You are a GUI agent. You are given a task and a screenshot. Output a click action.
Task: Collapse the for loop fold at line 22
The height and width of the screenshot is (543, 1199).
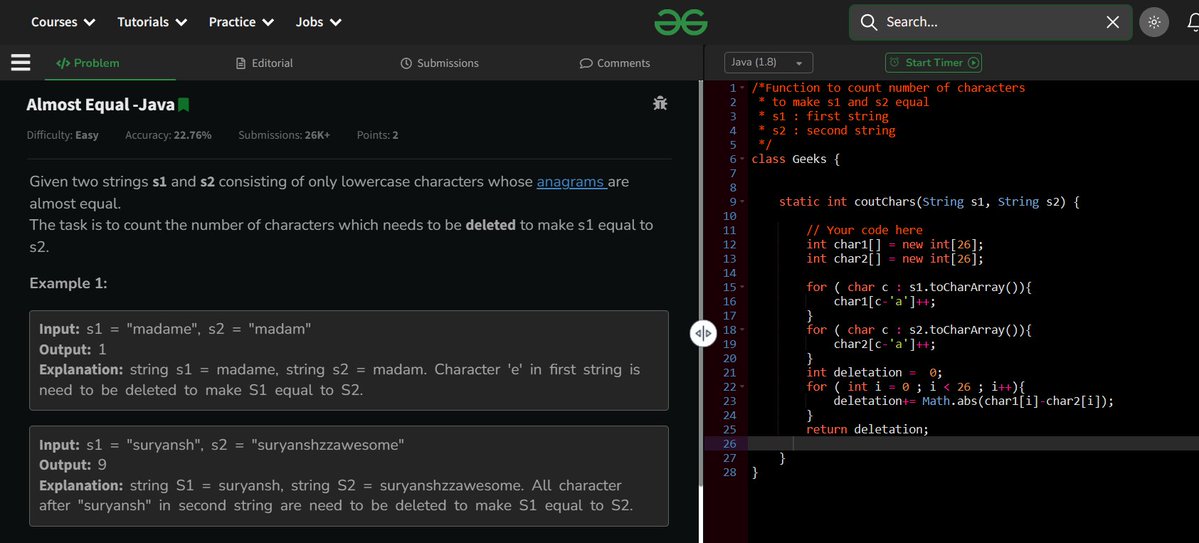pyautogui.click(x=742, y=386)
